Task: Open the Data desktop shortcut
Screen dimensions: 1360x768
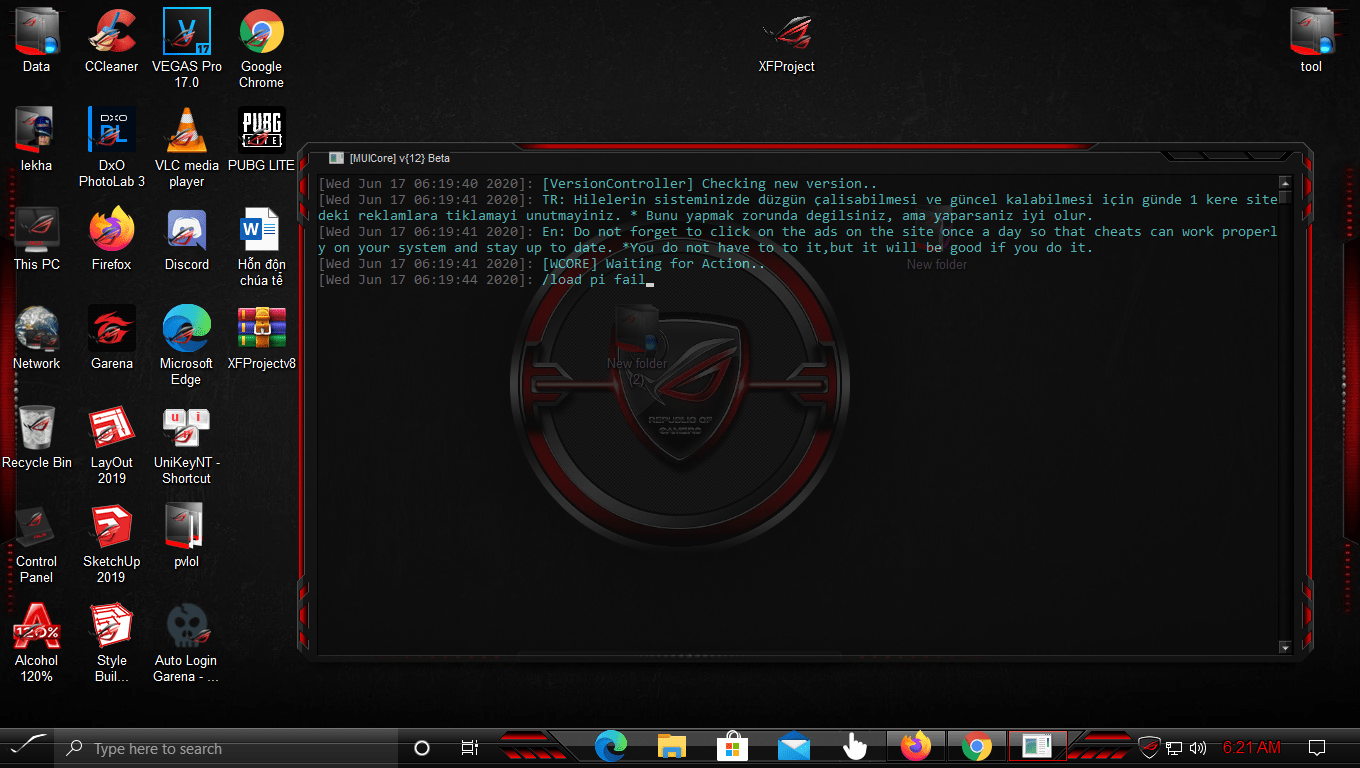Action: pyautogui.click(x=36, y=42)
